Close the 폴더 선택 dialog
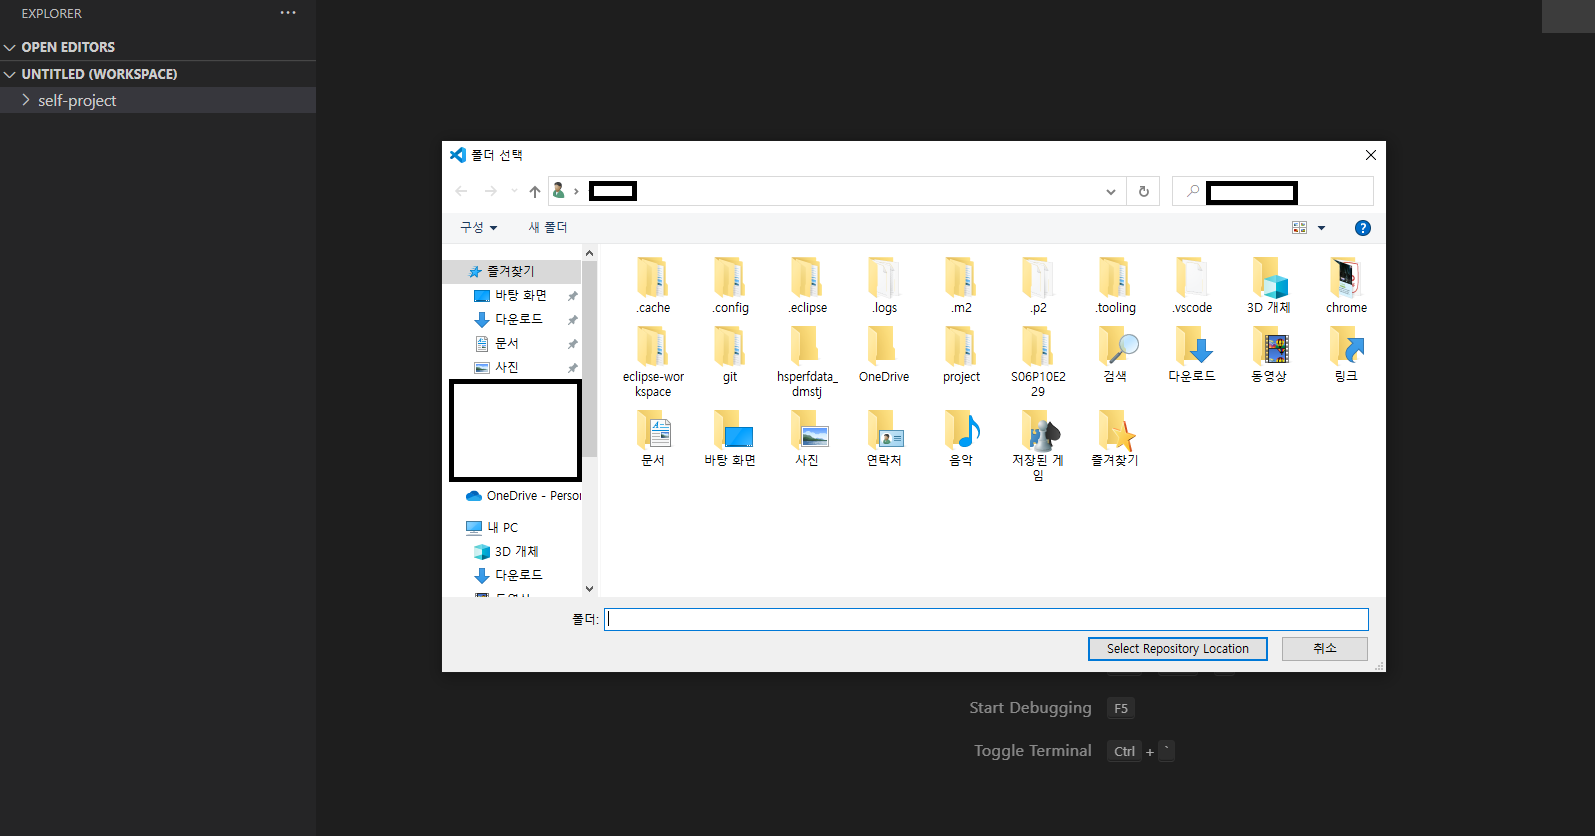This screenshot has width=1595, height=836. 1371,155
